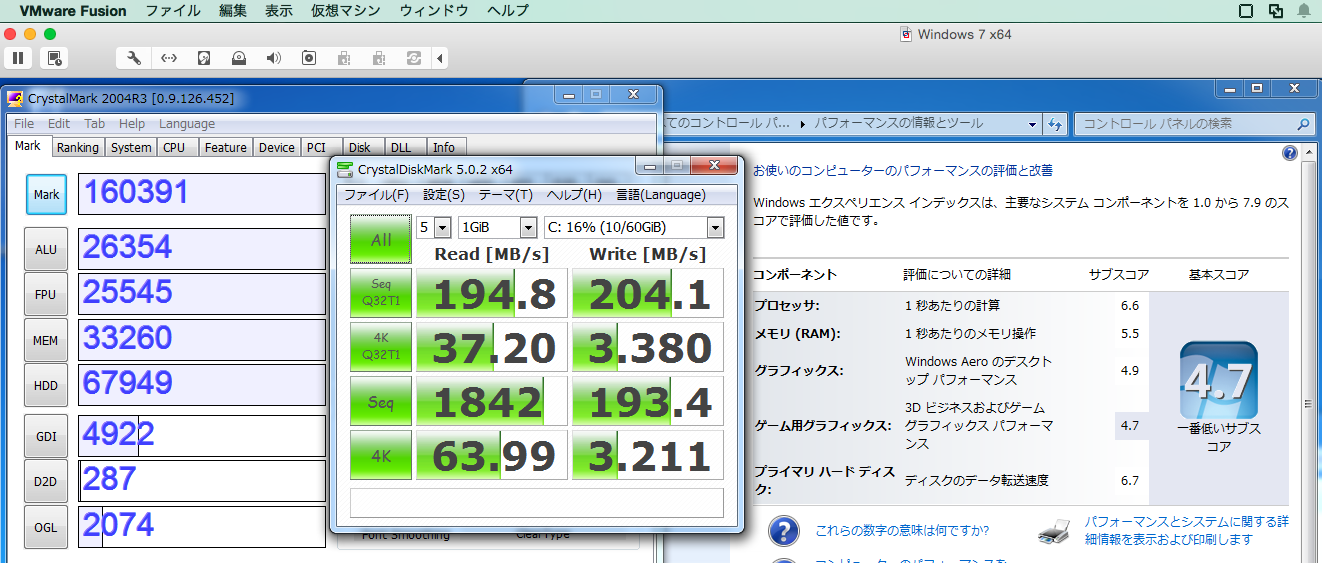Click the second greyed USB device icon
The image size is (1322, 563).
pyautogui.click(x=378, y=58)
